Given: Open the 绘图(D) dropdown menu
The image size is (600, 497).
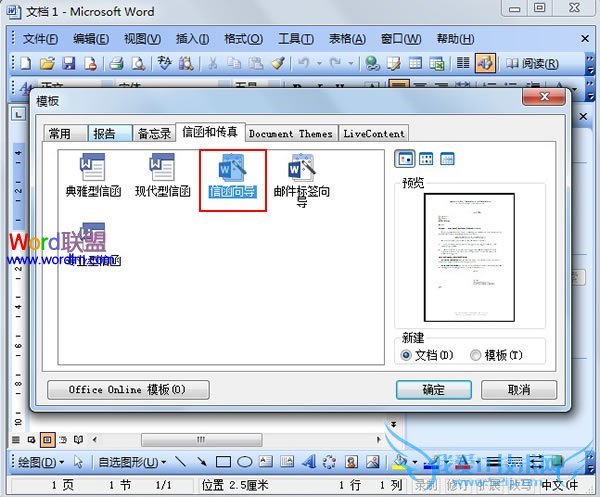Looking at the screenshot, I should (x=41, y=462).
